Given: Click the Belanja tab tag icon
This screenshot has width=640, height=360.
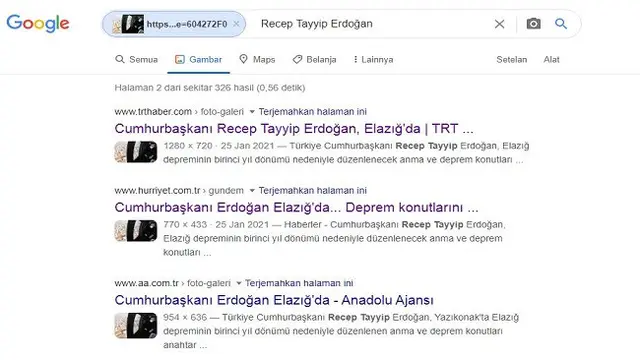Looking at the screenshot, I should 297,60.
